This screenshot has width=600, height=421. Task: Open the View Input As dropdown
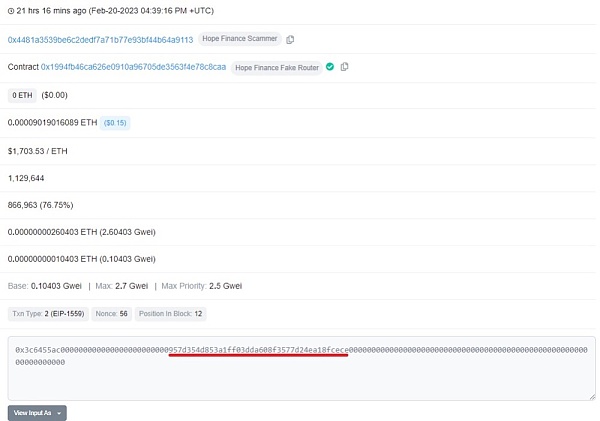tap(37, 412)
